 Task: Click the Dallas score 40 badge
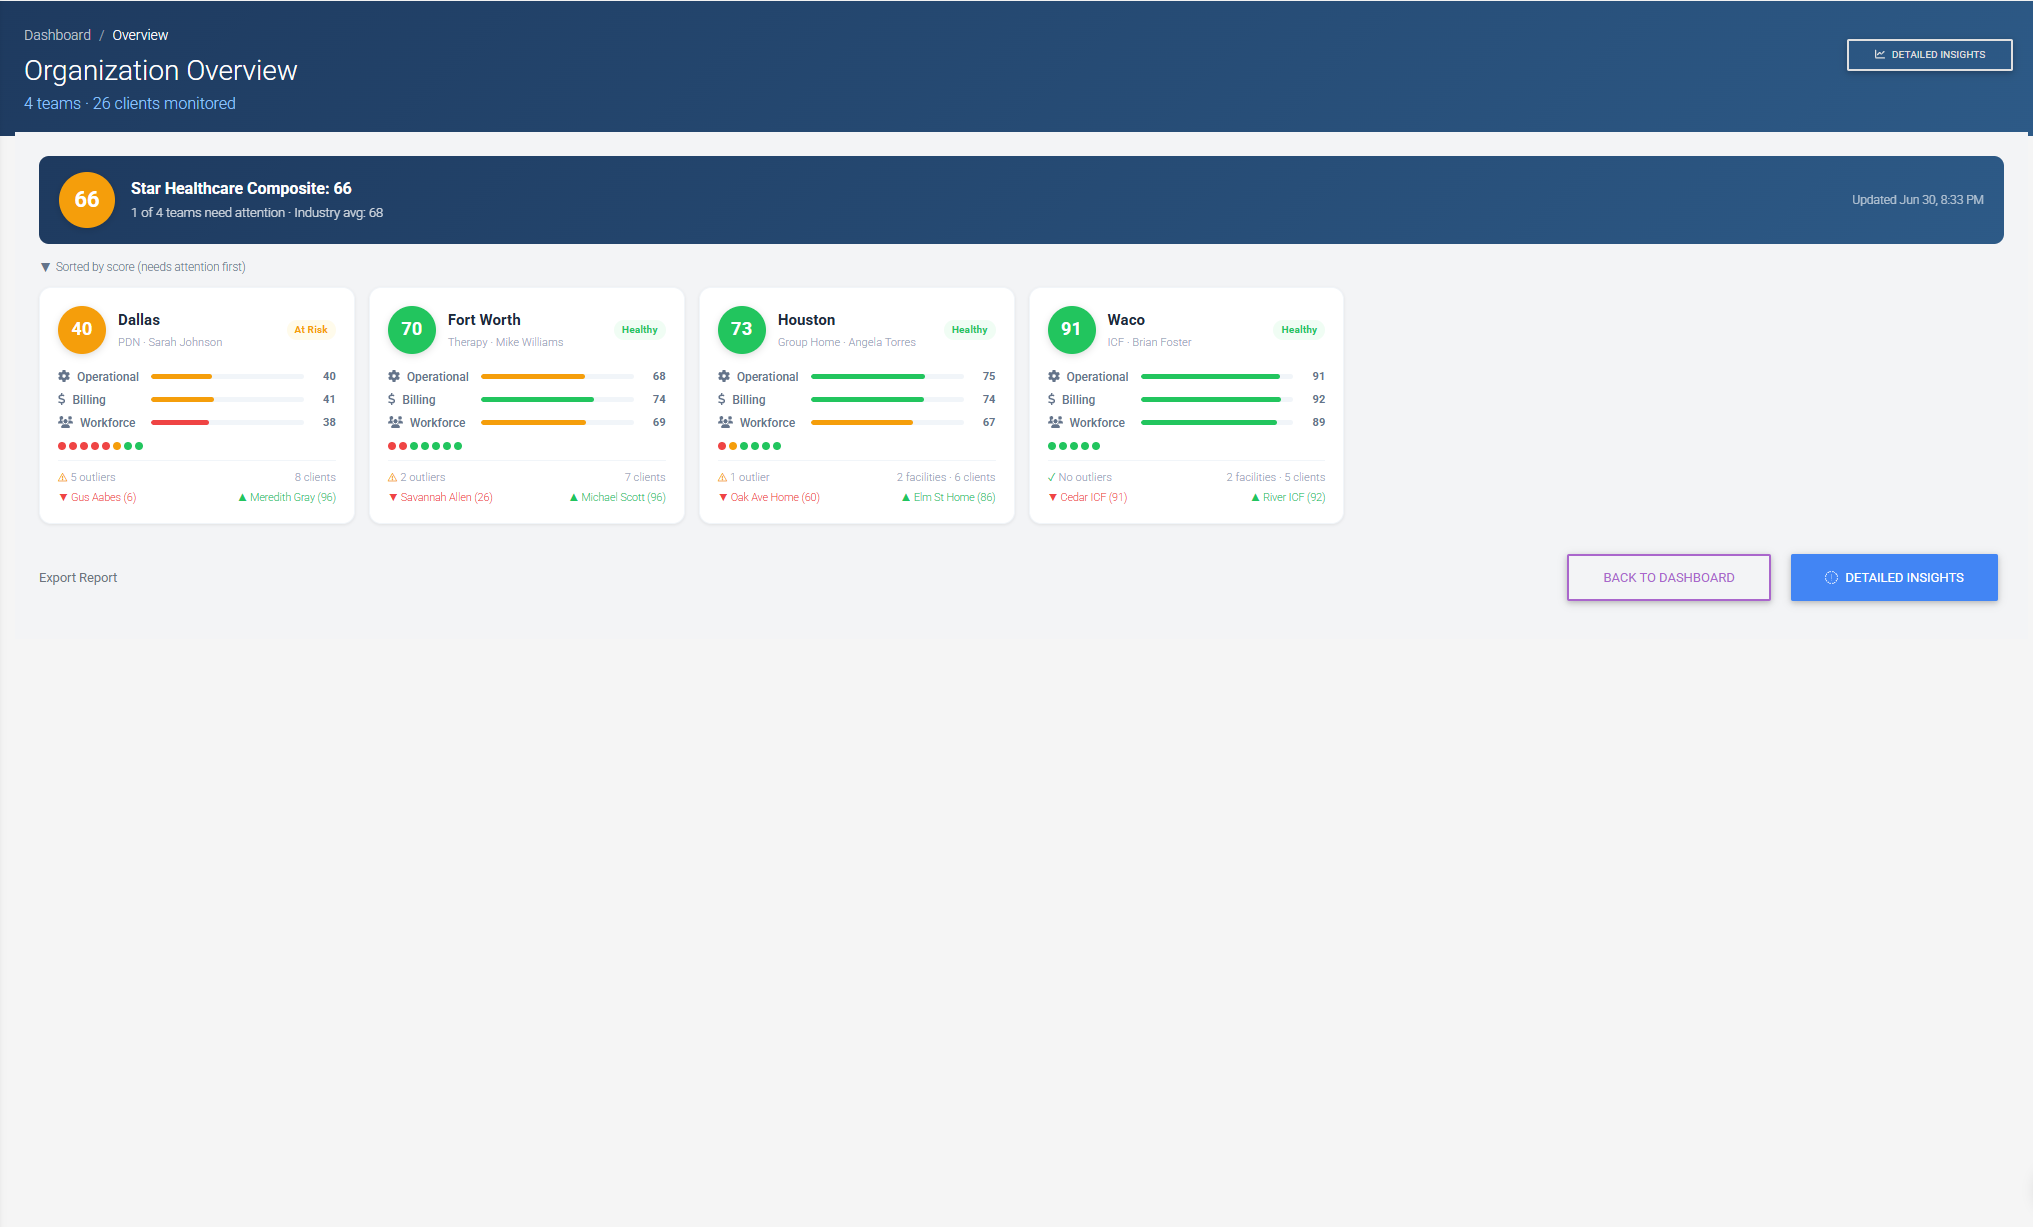coord(82,330)
